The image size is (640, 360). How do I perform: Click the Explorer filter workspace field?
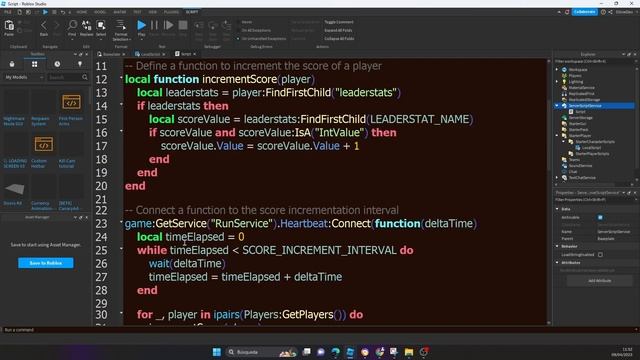594,62
